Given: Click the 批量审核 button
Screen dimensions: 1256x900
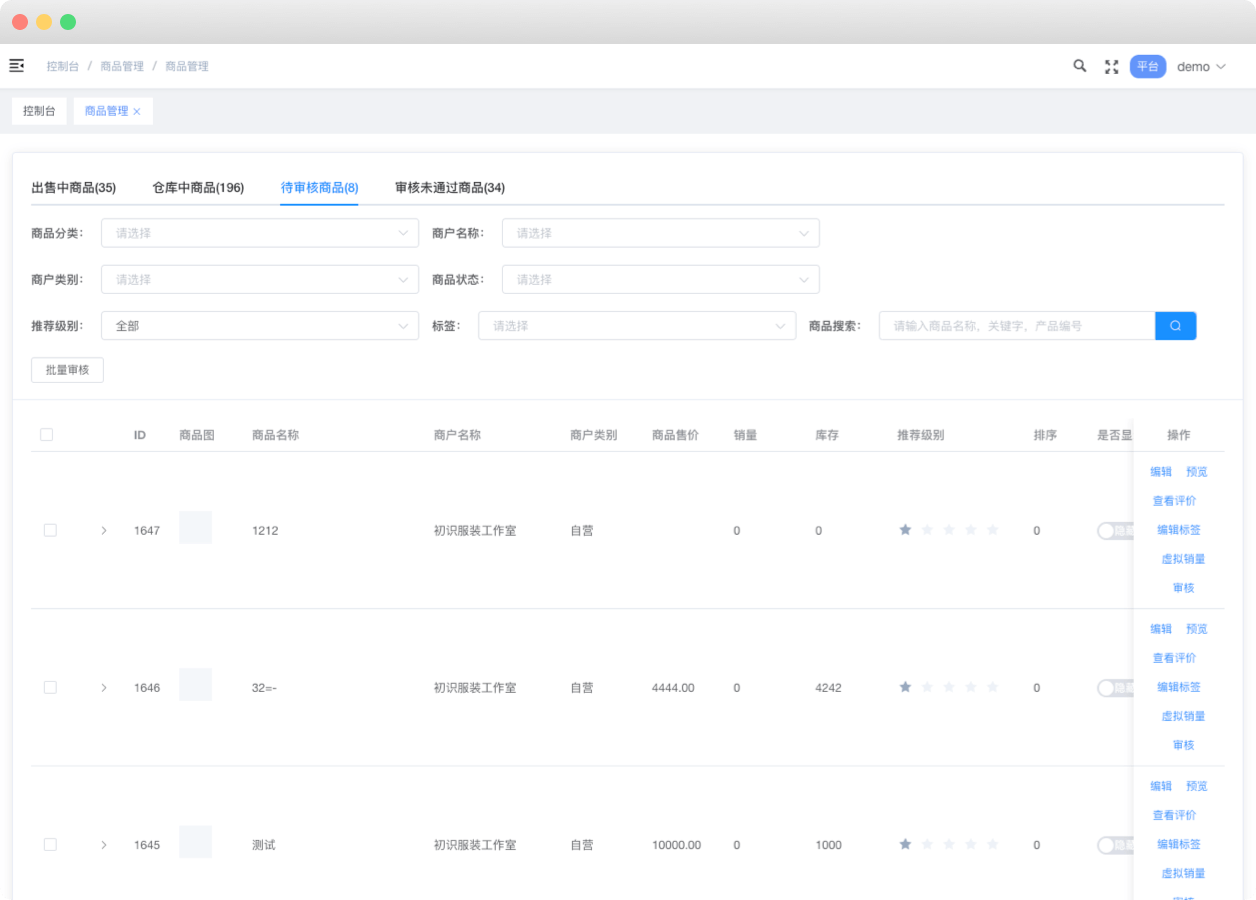Looking at the screenshot, I should click(x=67, y=370).
